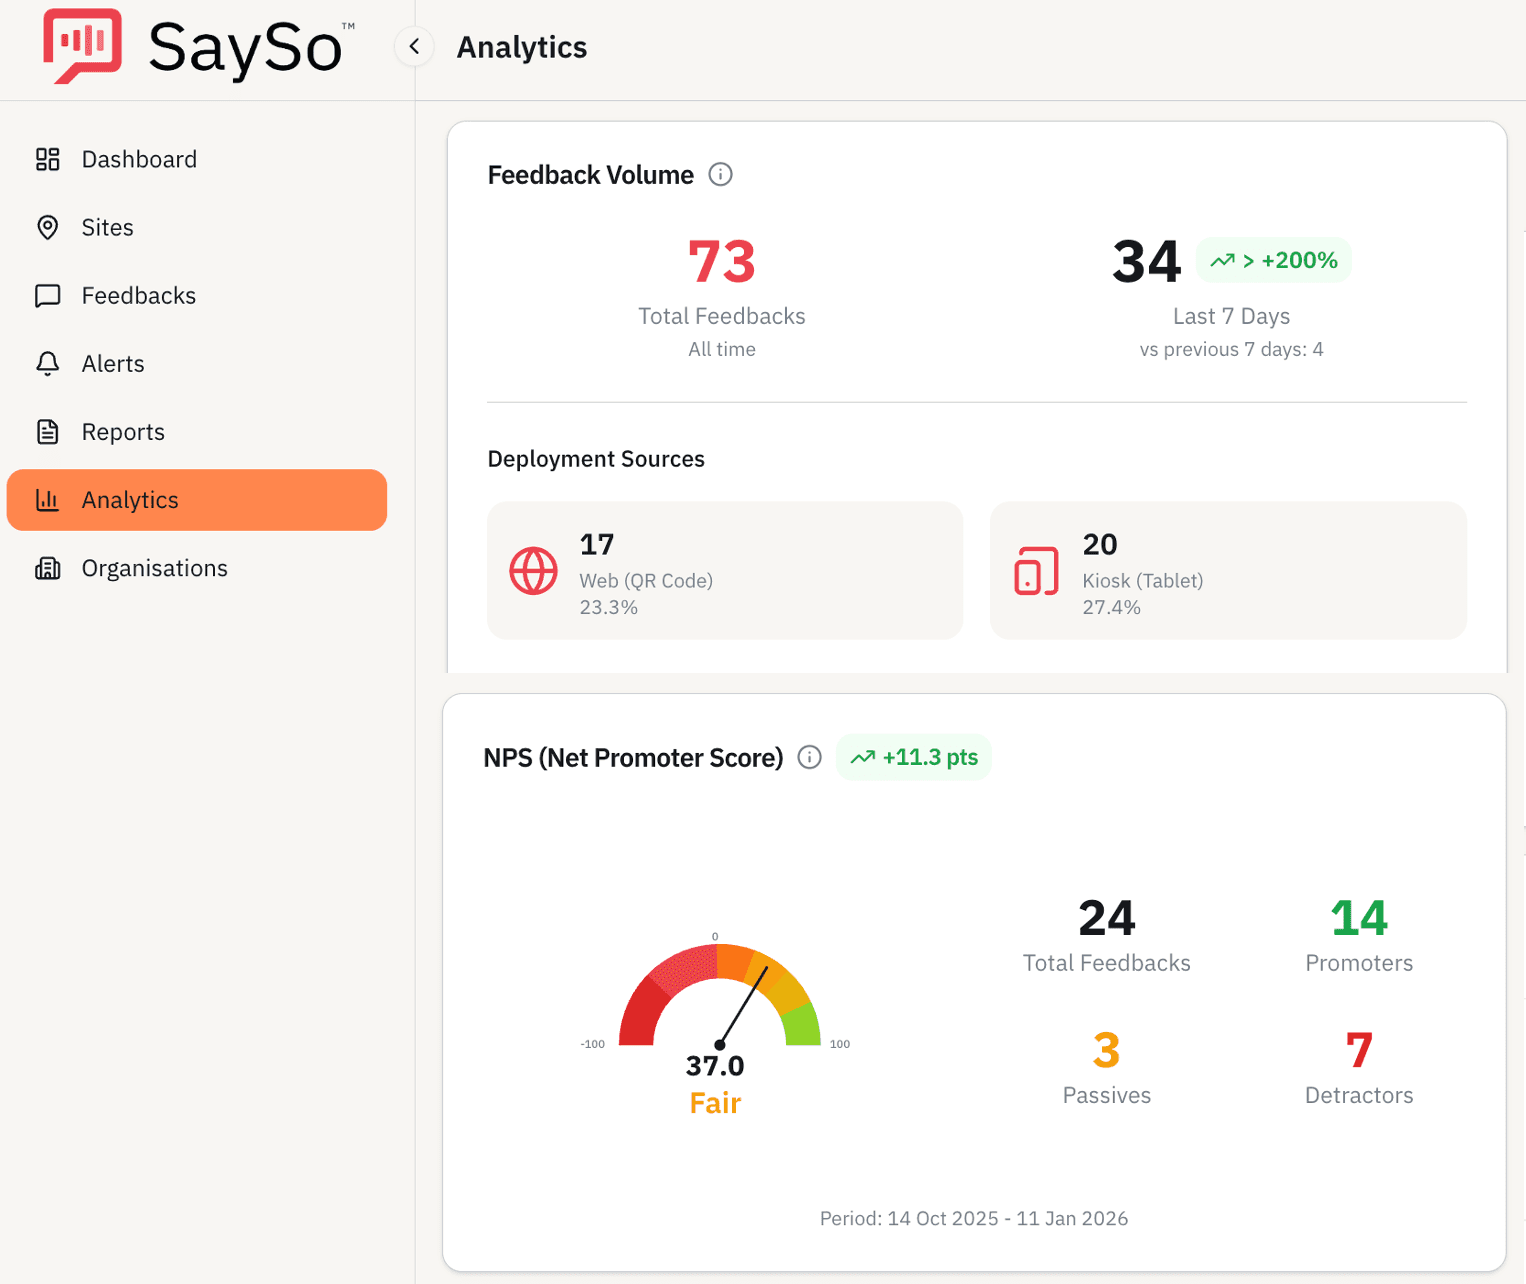Click the SaySo logo
Viewport: 1526px width, 1284px height.
pos(196,46)
